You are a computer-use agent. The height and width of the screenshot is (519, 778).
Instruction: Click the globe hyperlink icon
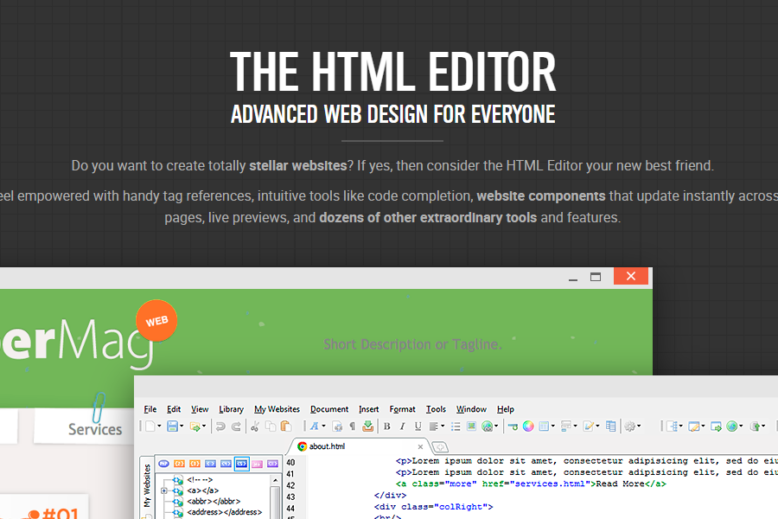pos(488,426)
